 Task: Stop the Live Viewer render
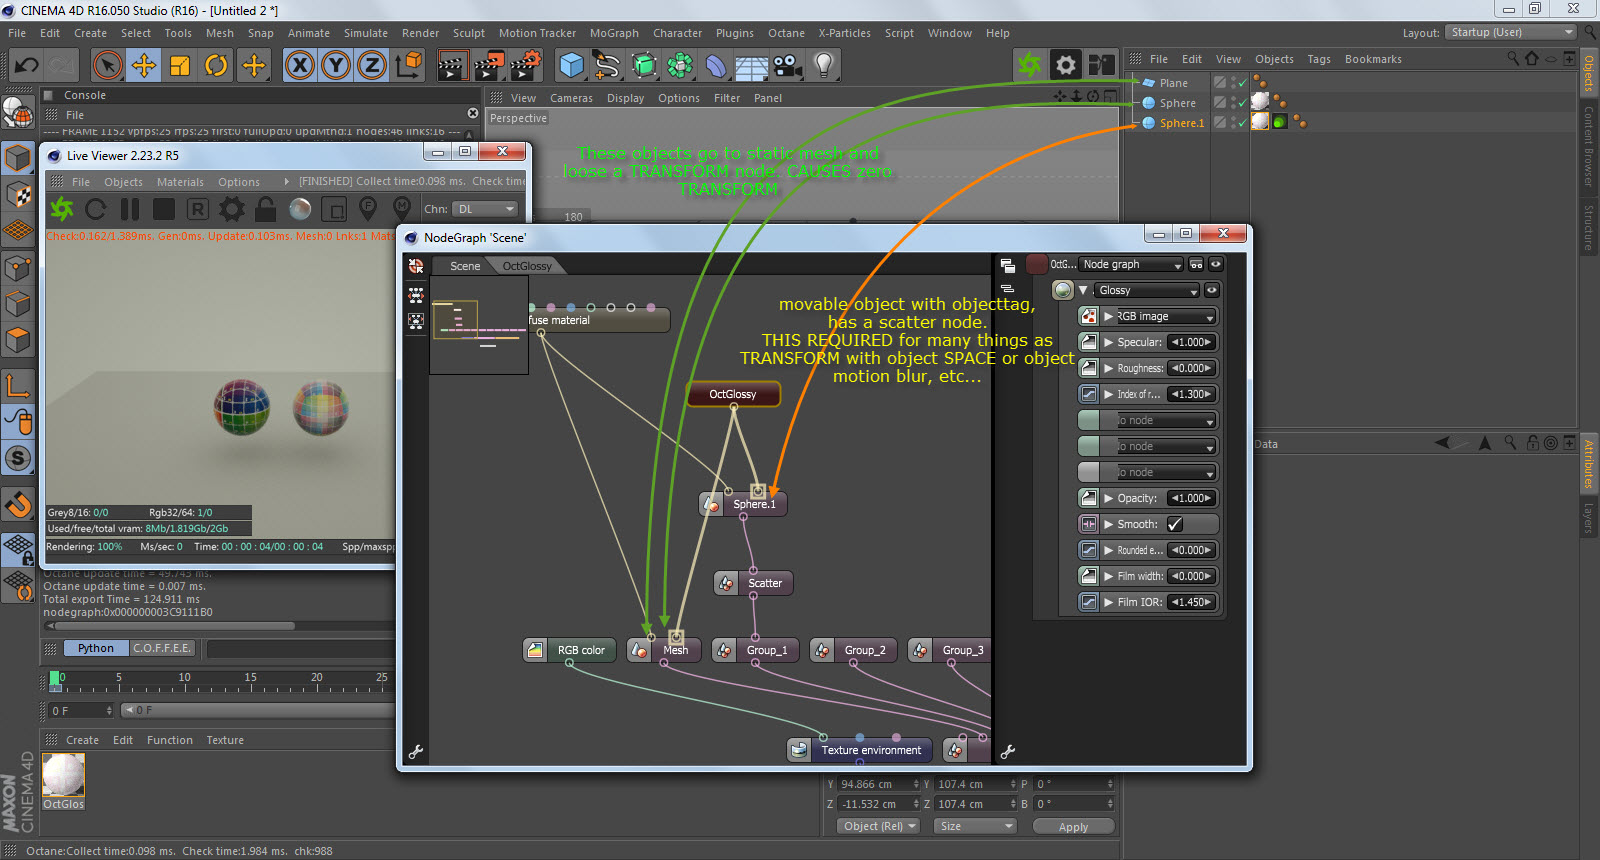(164, 209)
